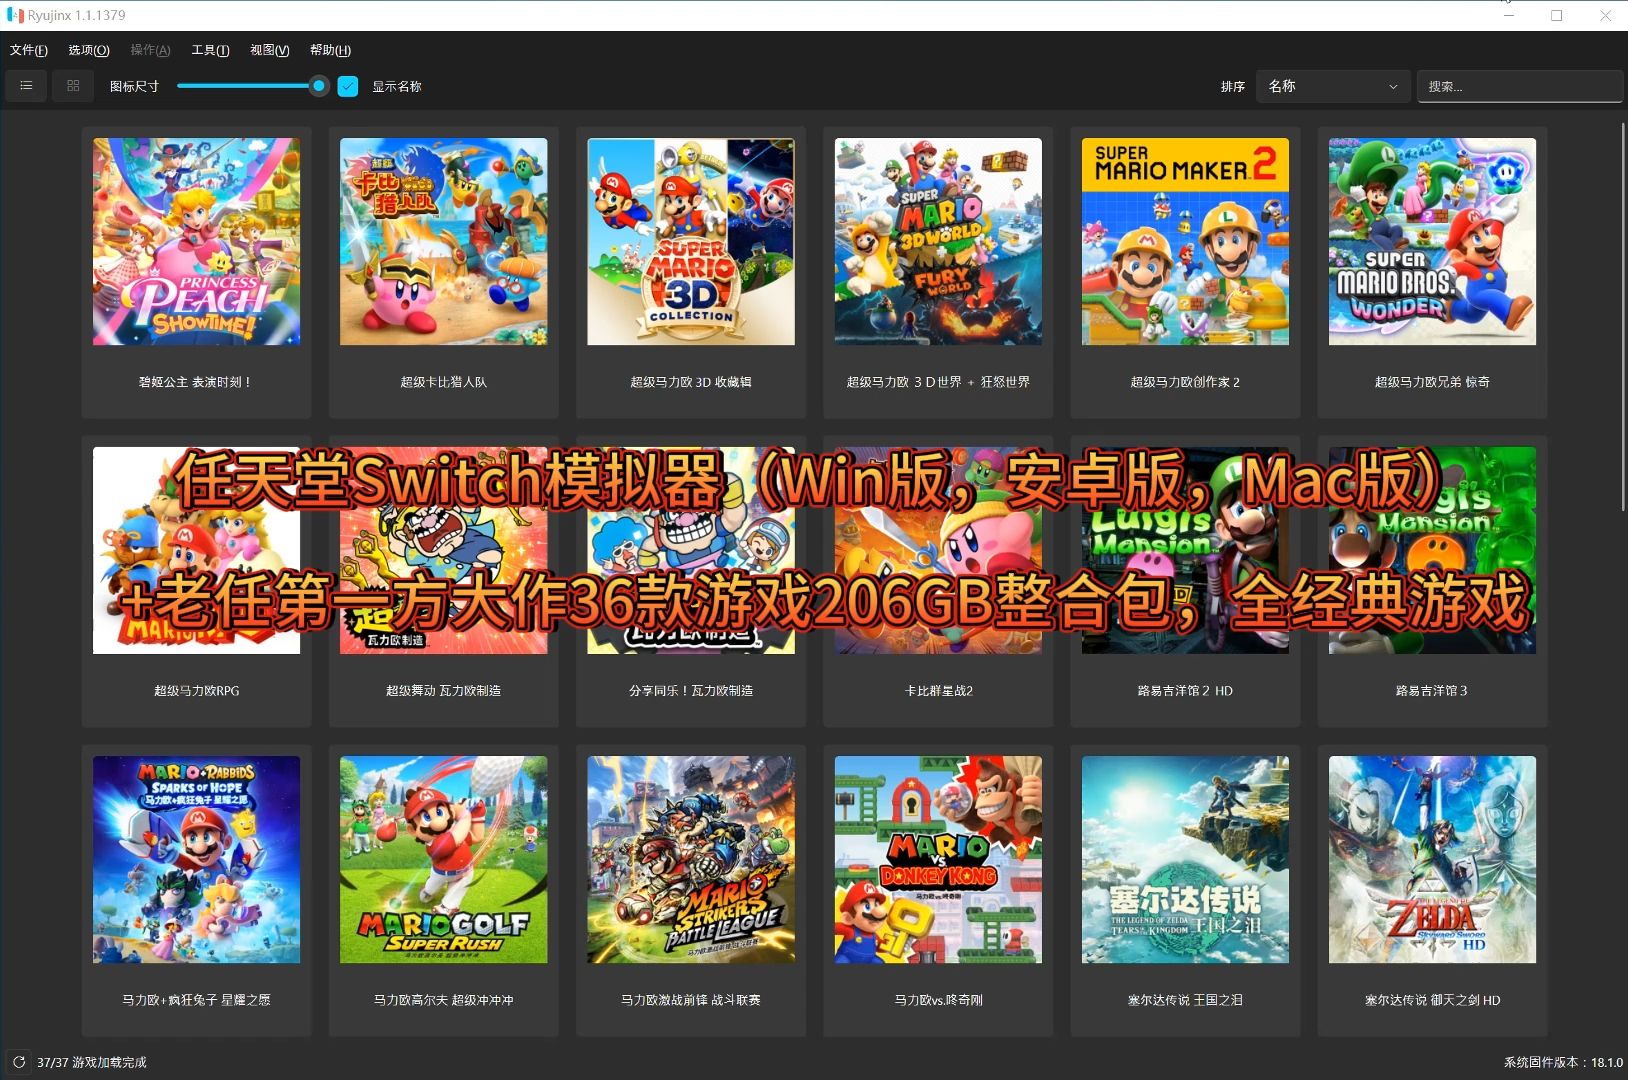Click the vertical scrollbar of the game list
The image size is (1628, 1080).
[x=1622, y=315]
